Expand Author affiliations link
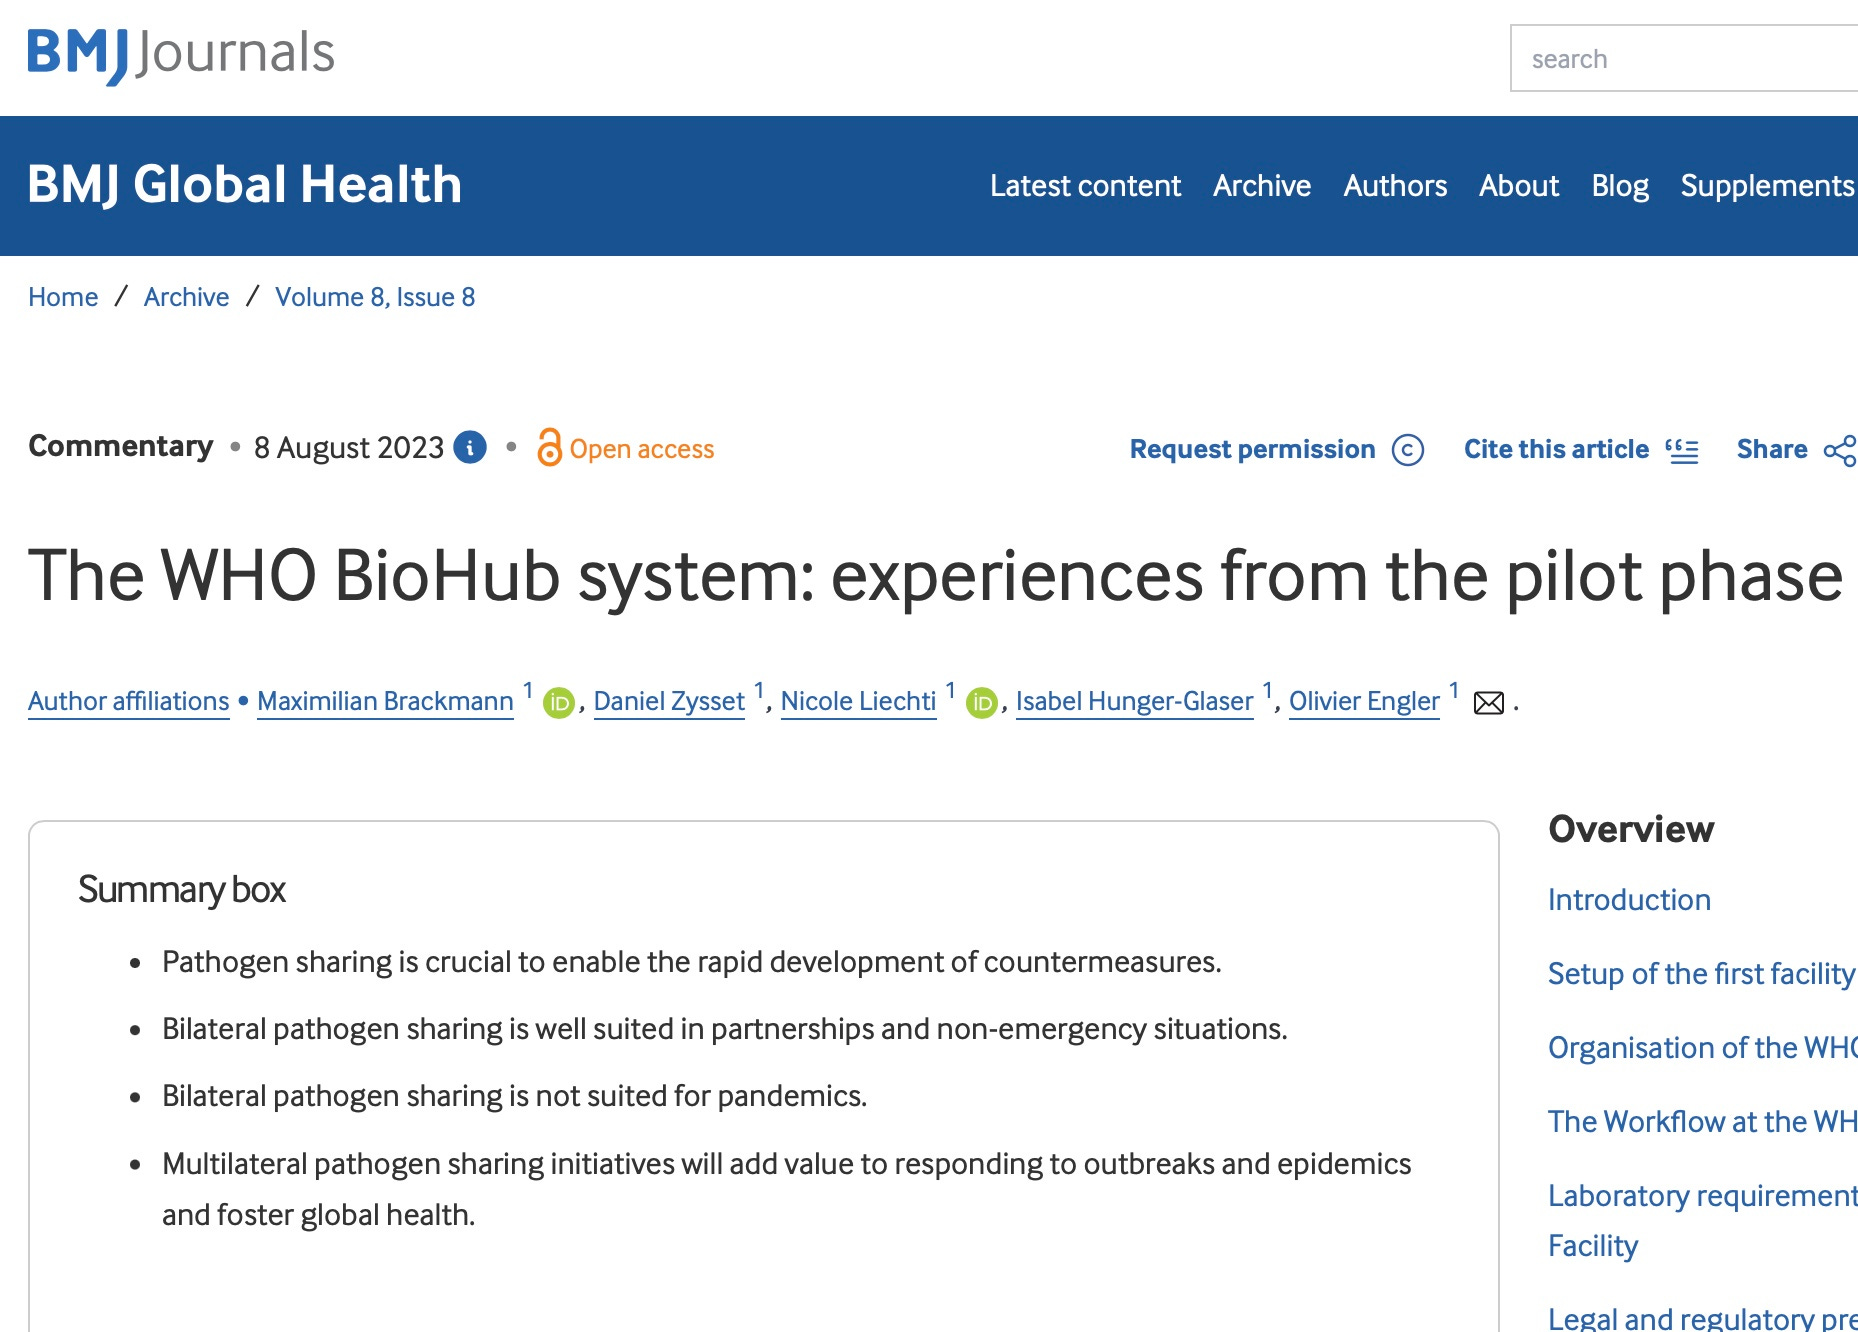 click(x=129, y=701)
